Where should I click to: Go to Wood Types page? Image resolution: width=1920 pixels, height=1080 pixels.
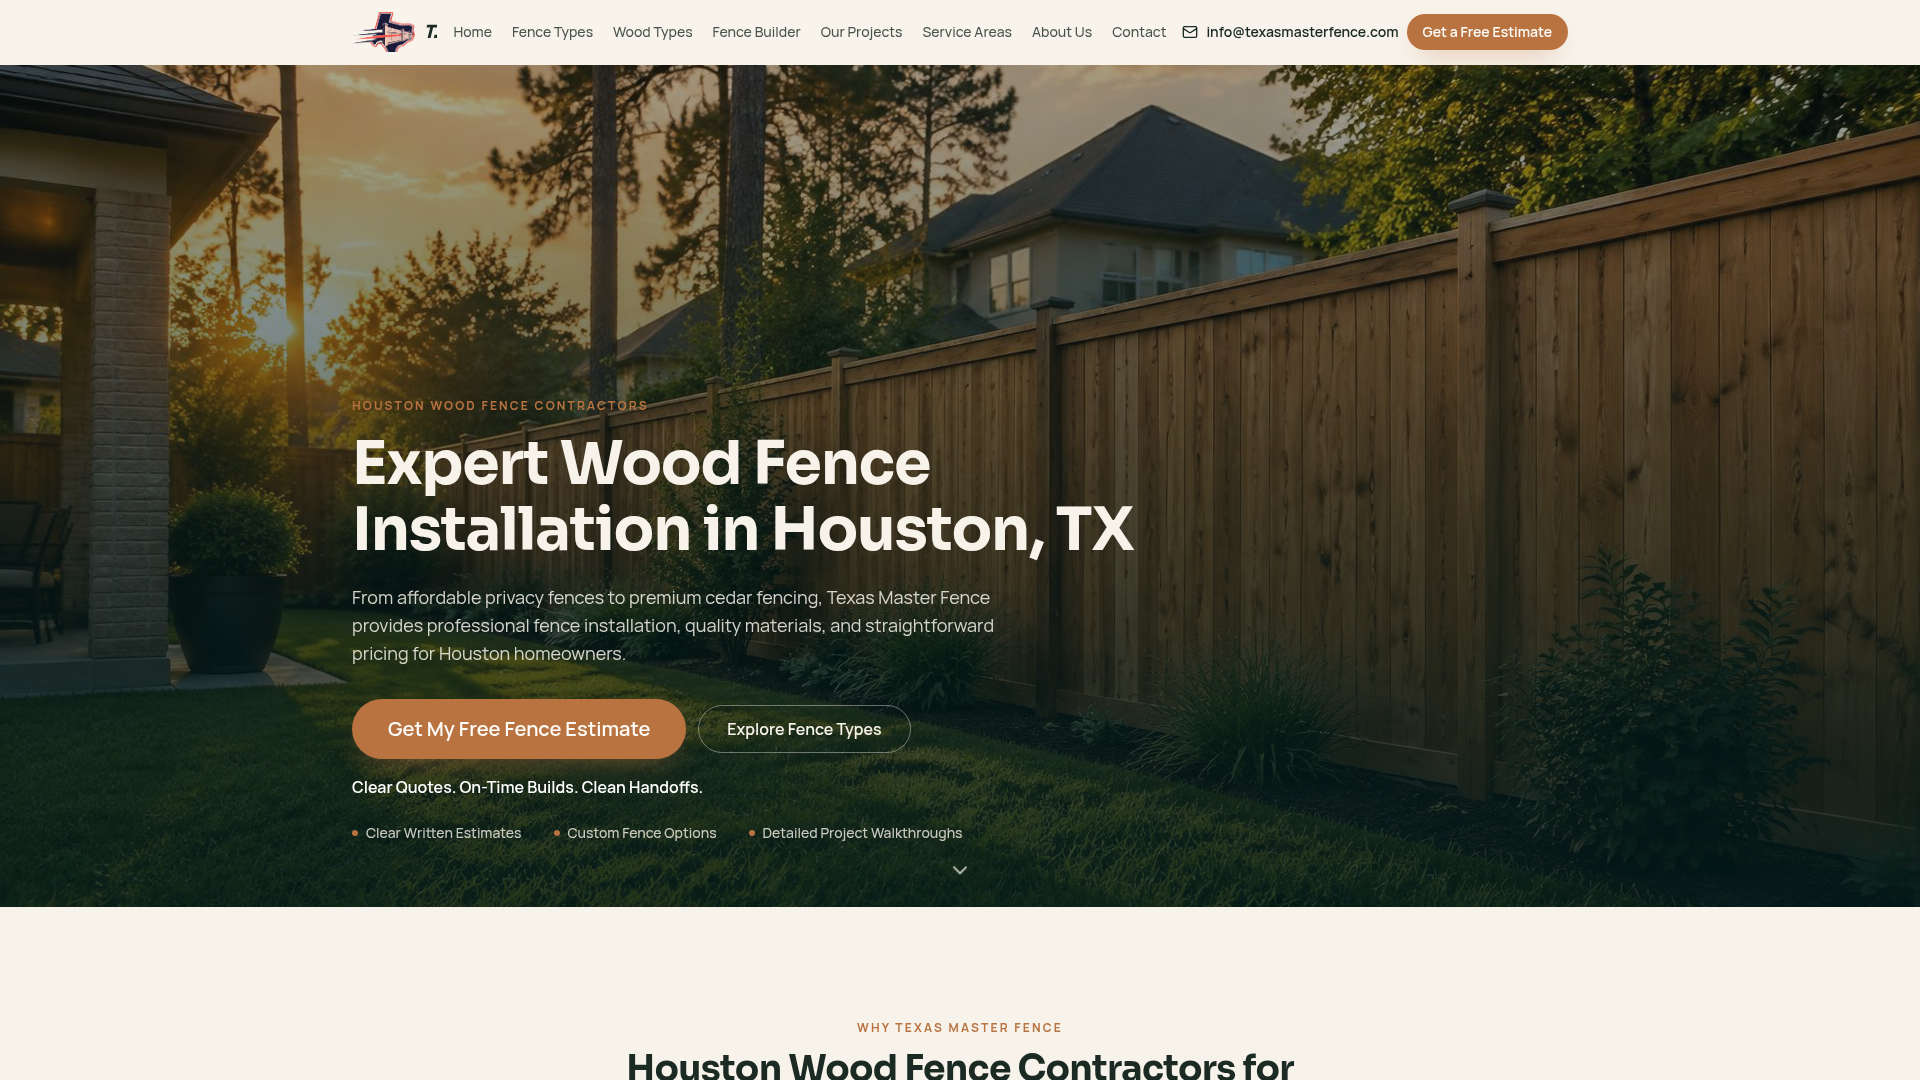click(x=652, y=32)
